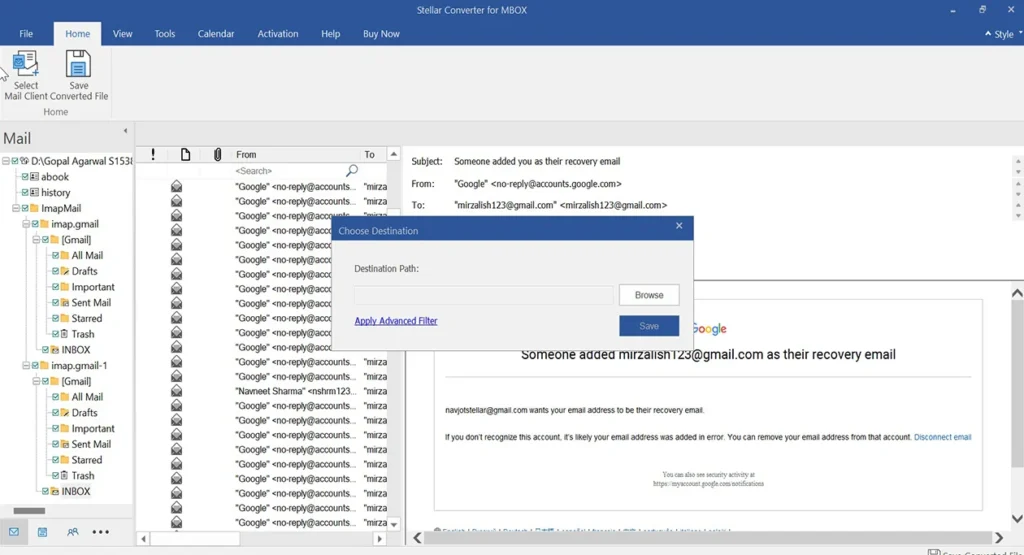This screenshot has height=555, width=1024.
Task: Click the mail list horizontal scrollbar thumb
Action: coord(195,539)
